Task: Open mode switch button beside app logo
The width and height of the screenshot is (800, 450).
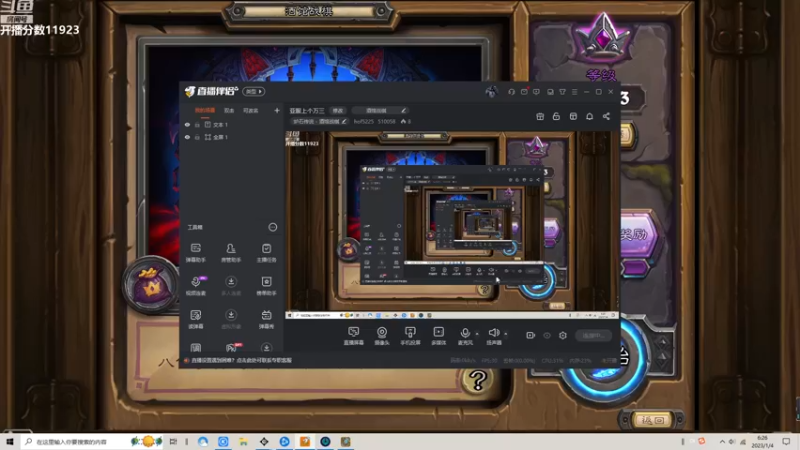Action: point(254,92)
